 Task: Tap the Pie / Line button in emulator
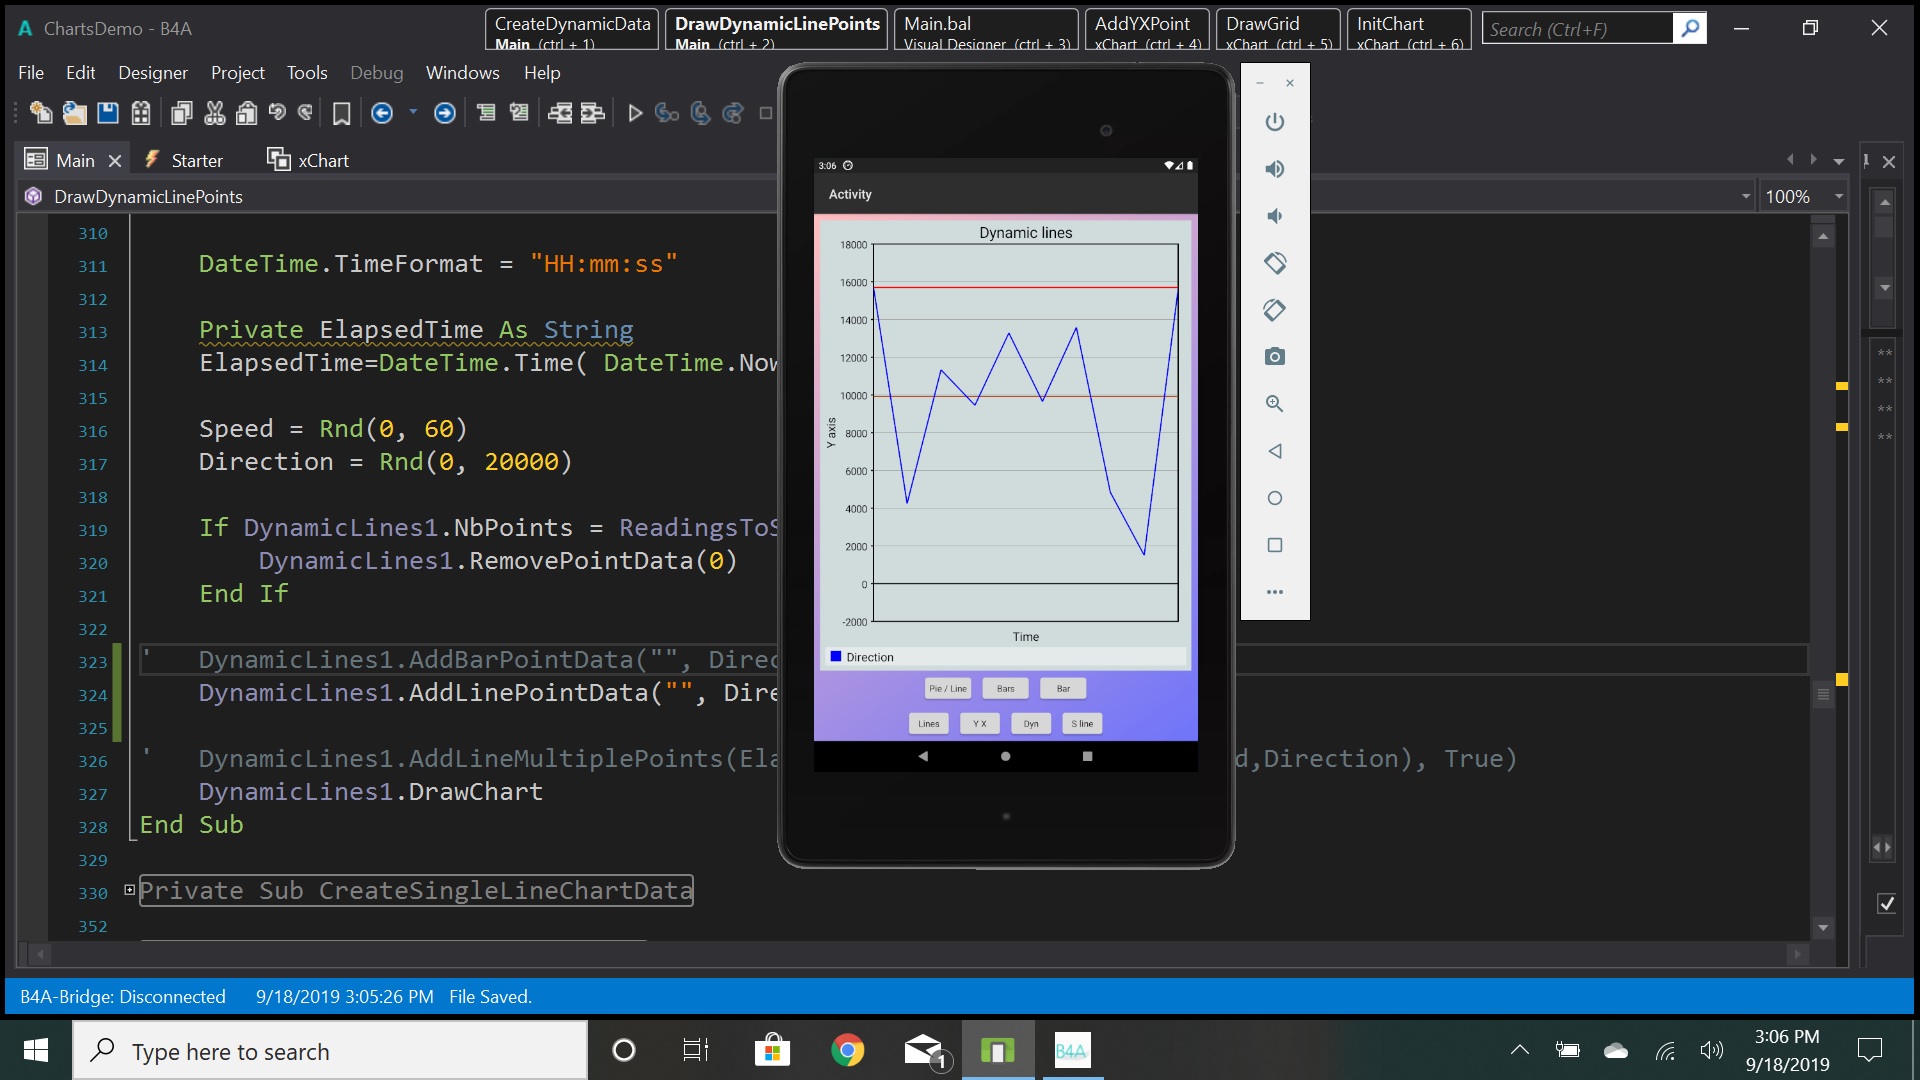point(948,689)
